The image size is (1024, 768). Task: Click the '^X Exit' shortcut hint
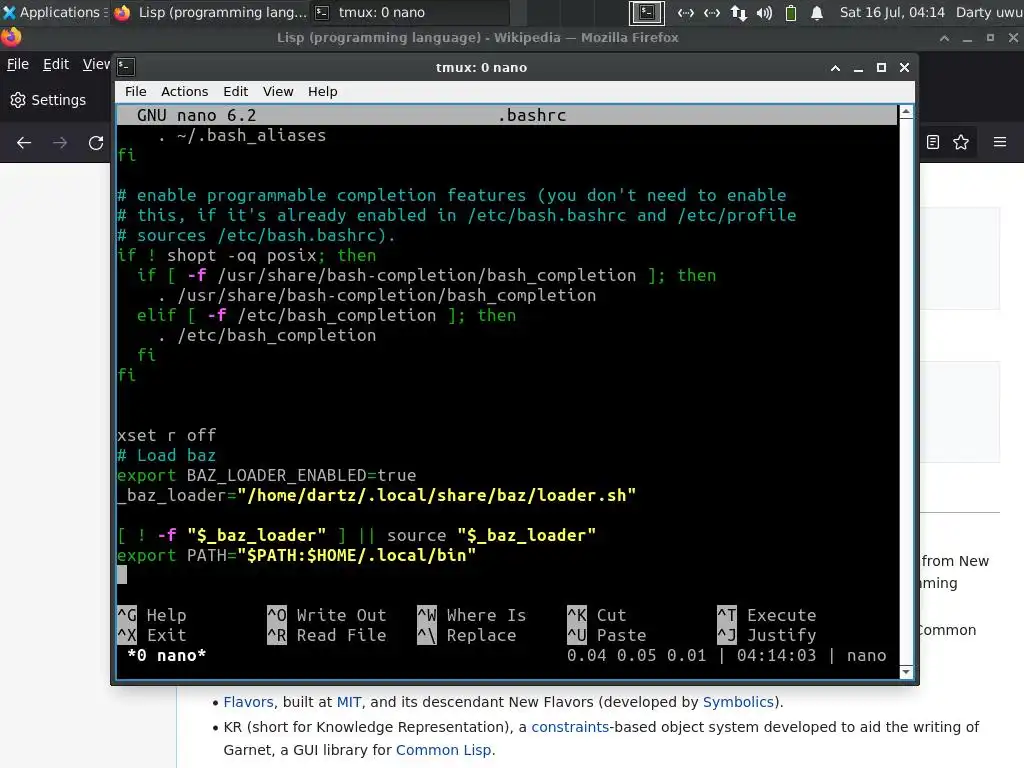152,635
